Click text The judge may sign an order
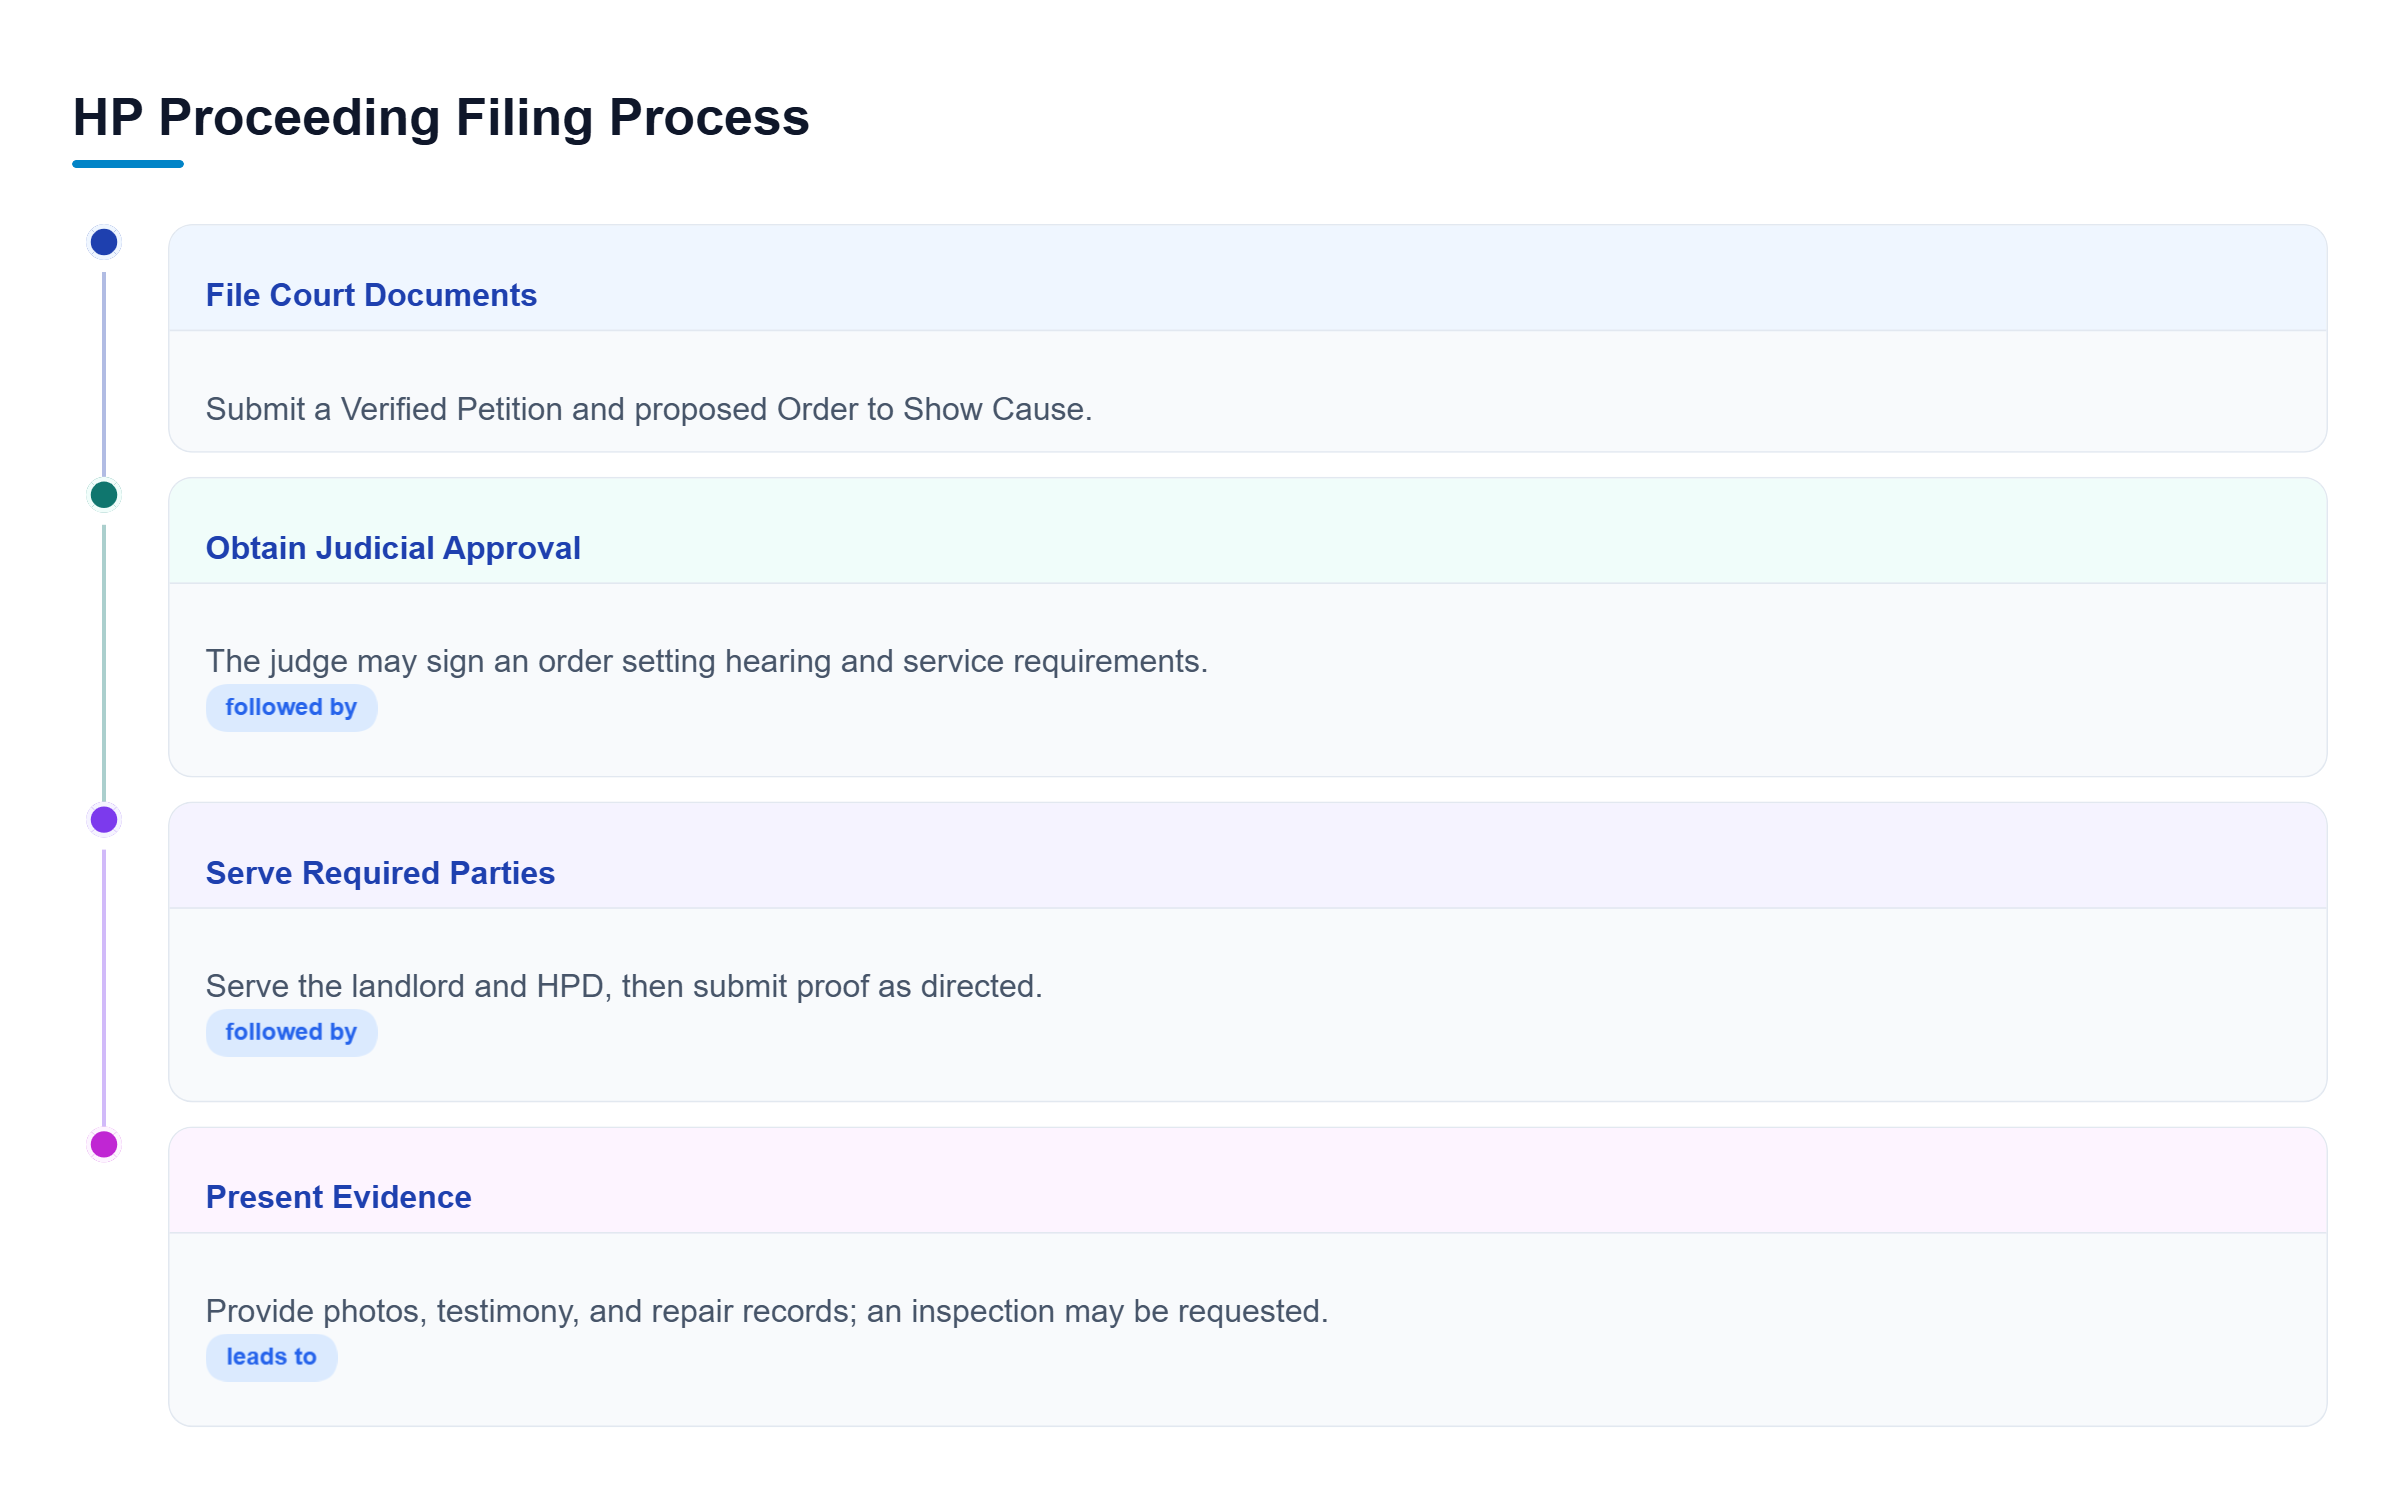Image resolution: width=2400 pixels, height=1500 pixels. [x=707, y=661]
